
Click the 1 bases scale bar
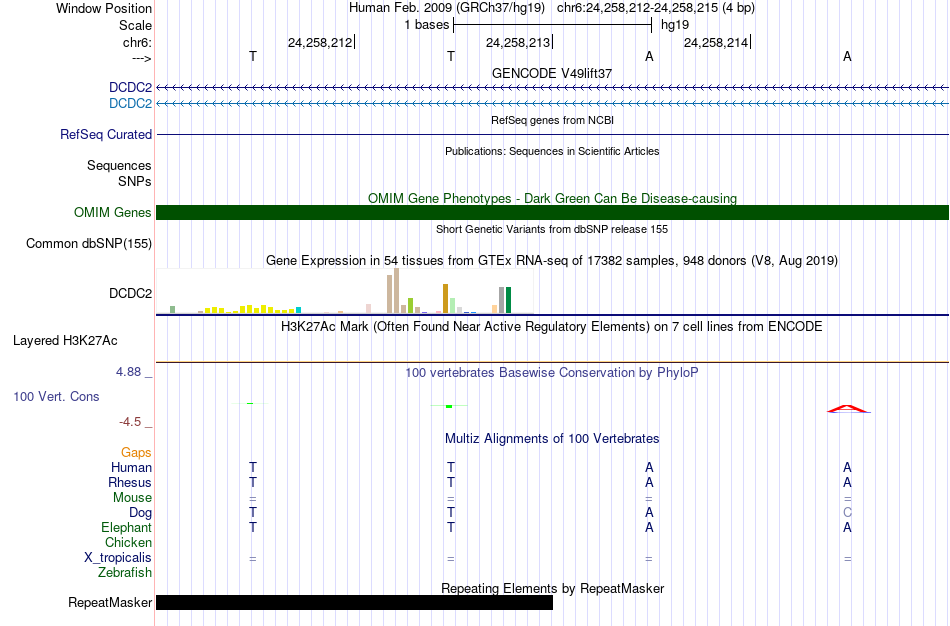(553, 25)
